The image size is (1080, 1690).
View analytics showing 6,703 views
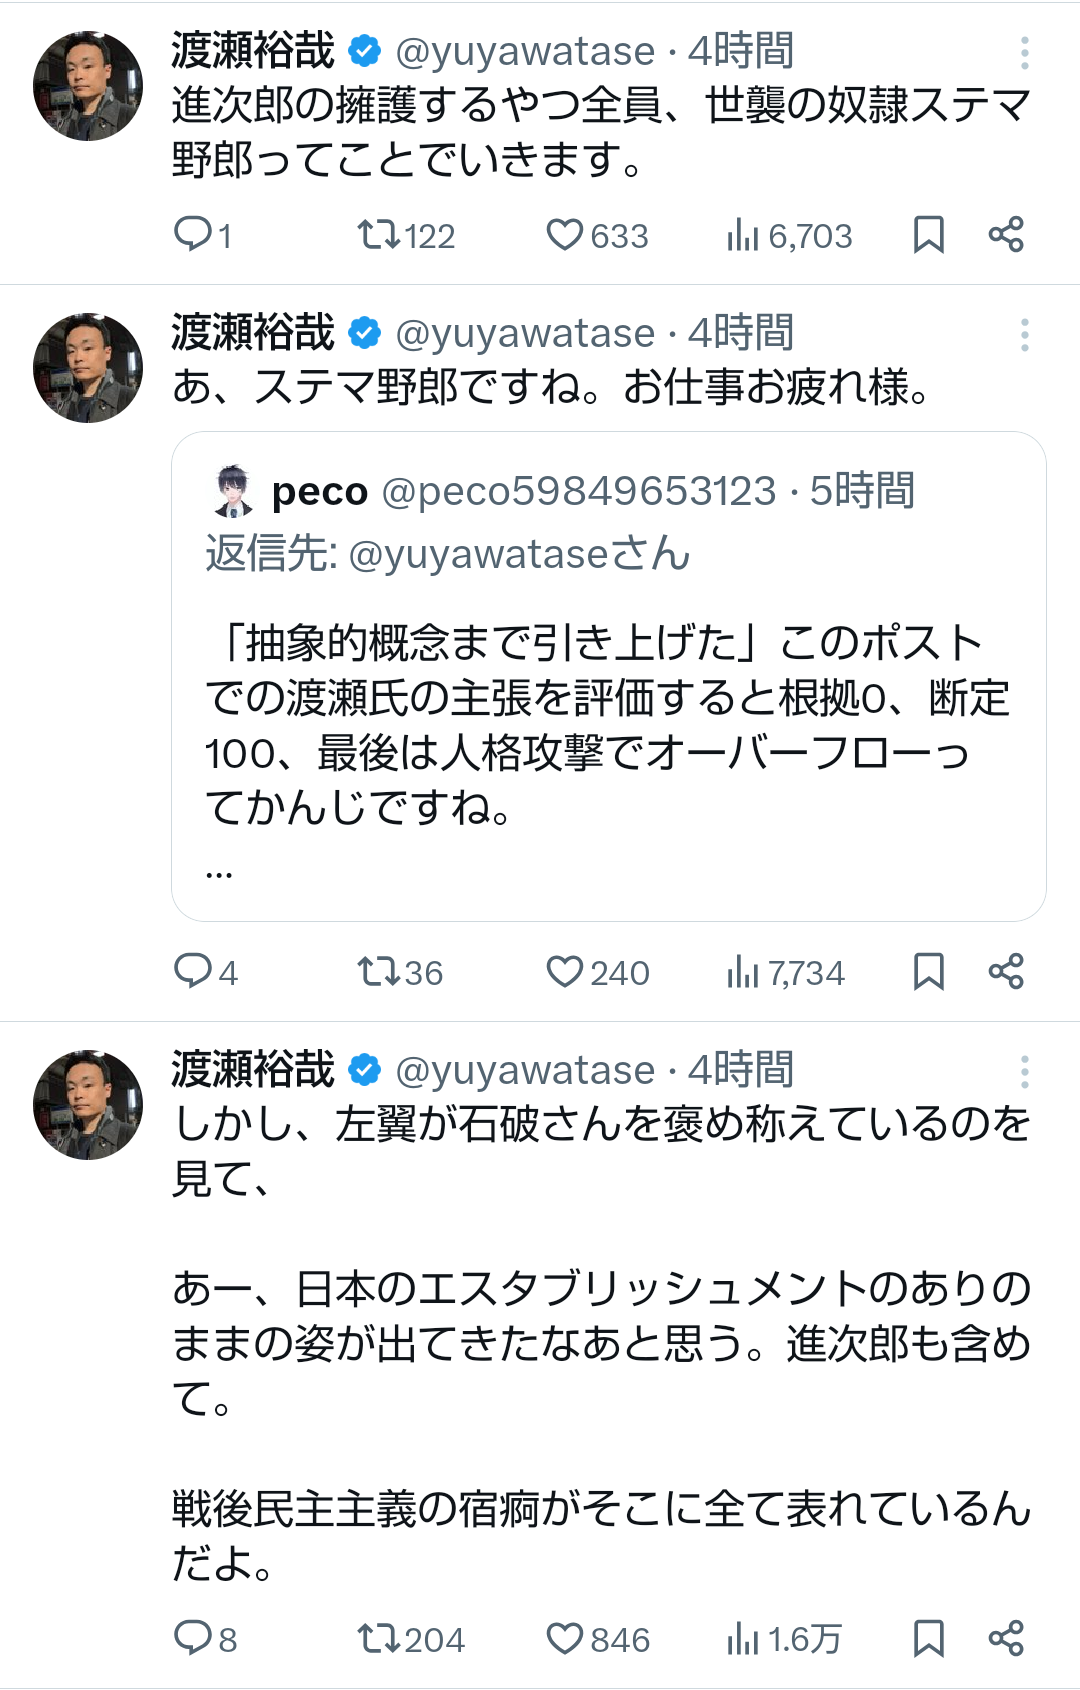(x=743, y=235)
